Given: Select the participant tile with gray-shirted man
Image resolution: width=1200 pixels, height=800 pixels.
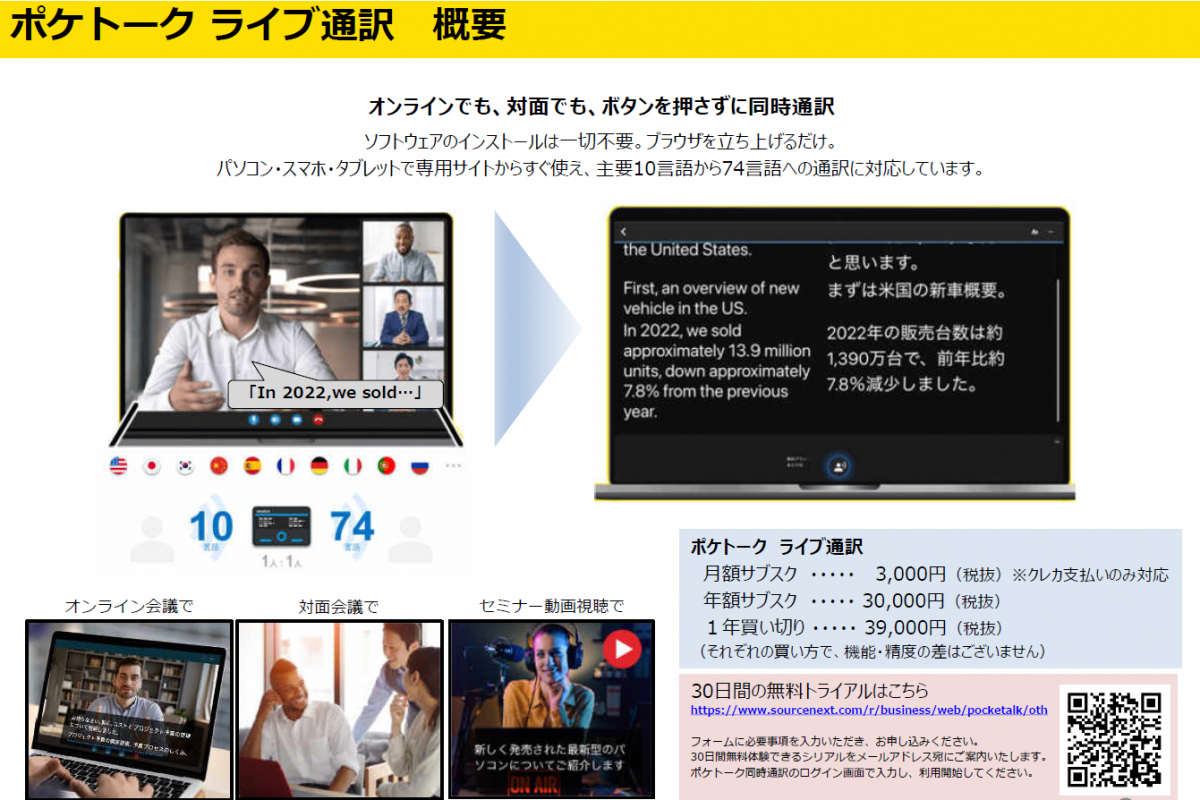Looking at the screenshot, I should pos(403,251).
